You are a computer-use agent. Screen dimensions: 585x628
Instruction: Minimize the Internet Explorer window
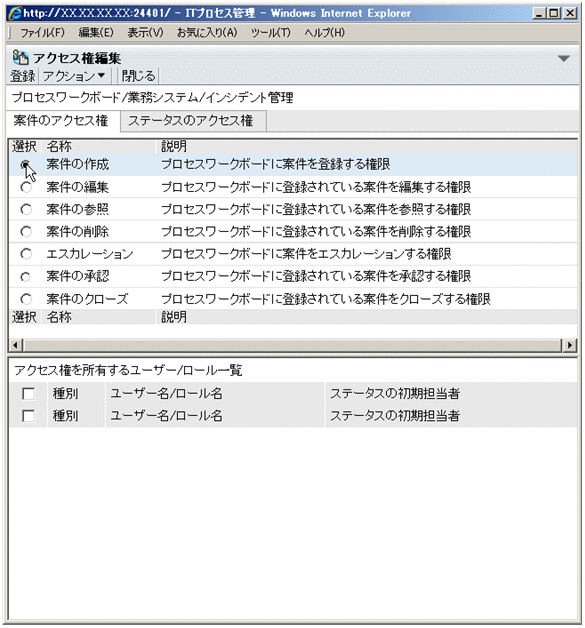[x=539, y=13]
